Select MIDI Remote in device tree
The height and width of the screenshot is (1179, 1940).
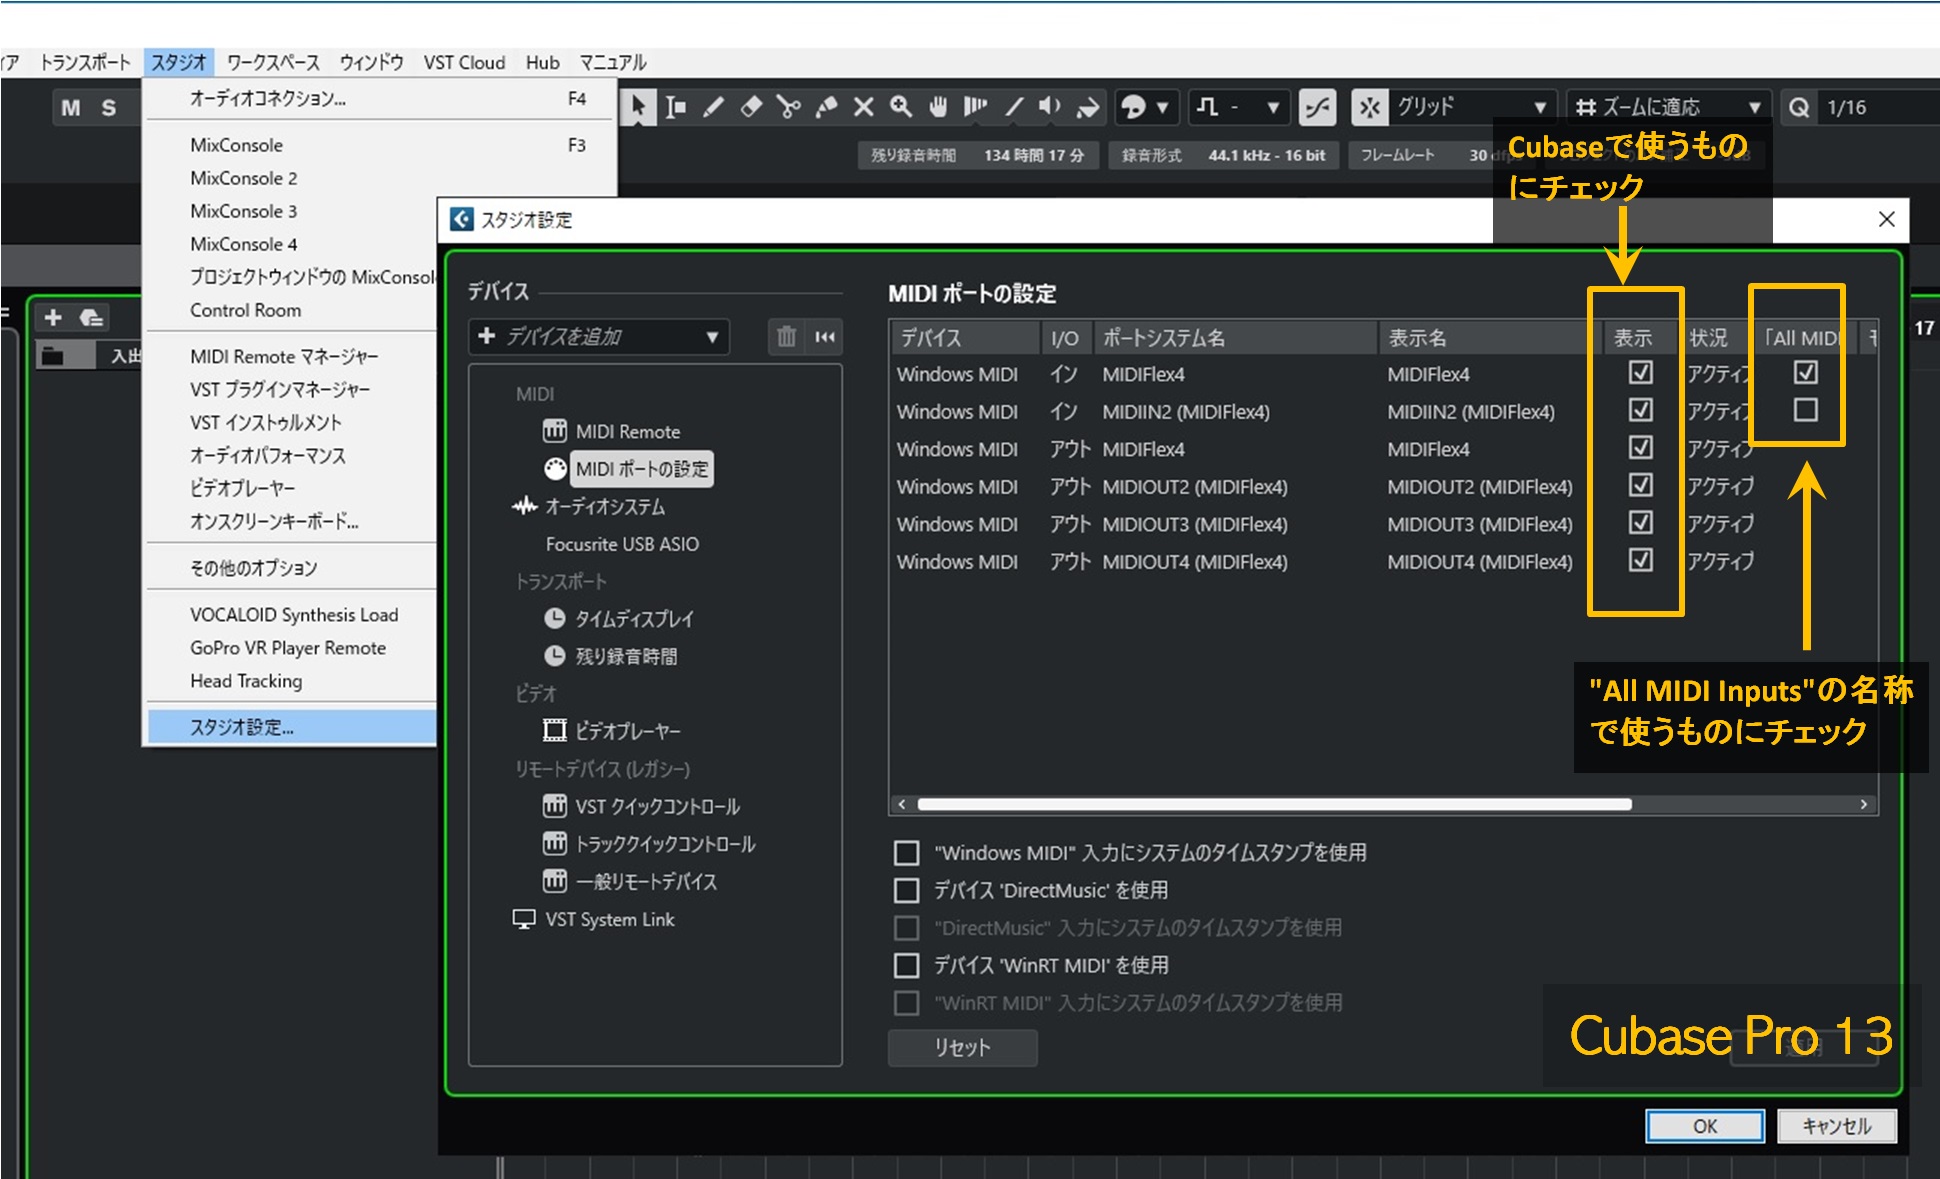pos(627,431)
